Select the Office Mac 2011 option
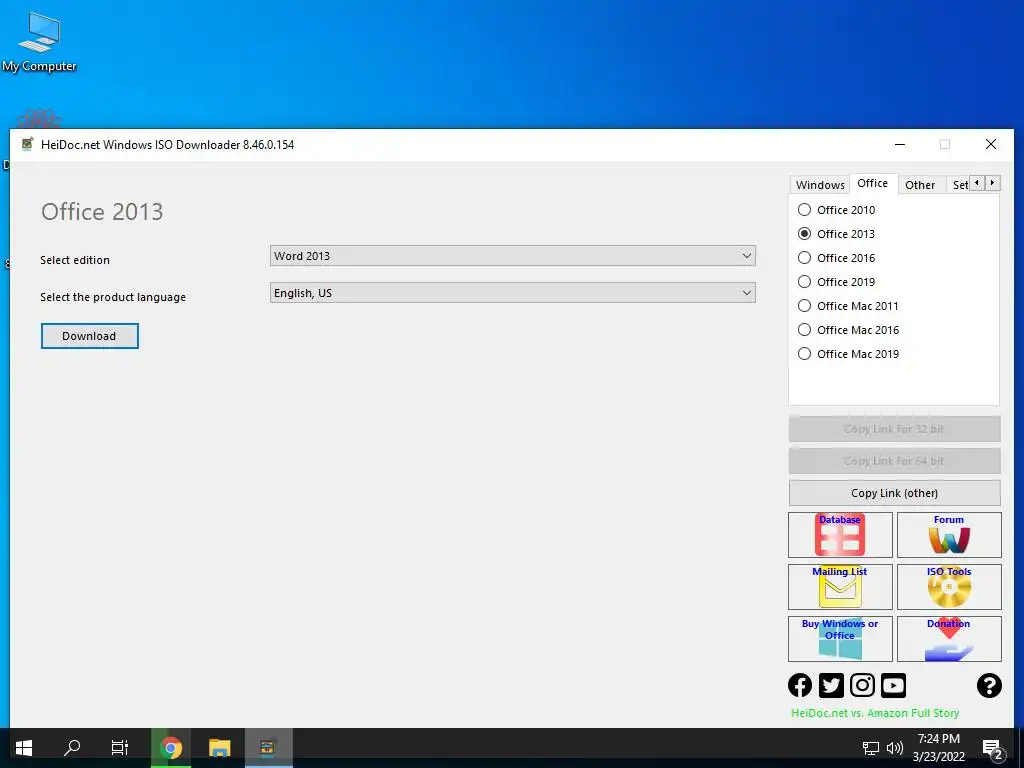This screenshot has height=768, width=1024. click(848, 306)
